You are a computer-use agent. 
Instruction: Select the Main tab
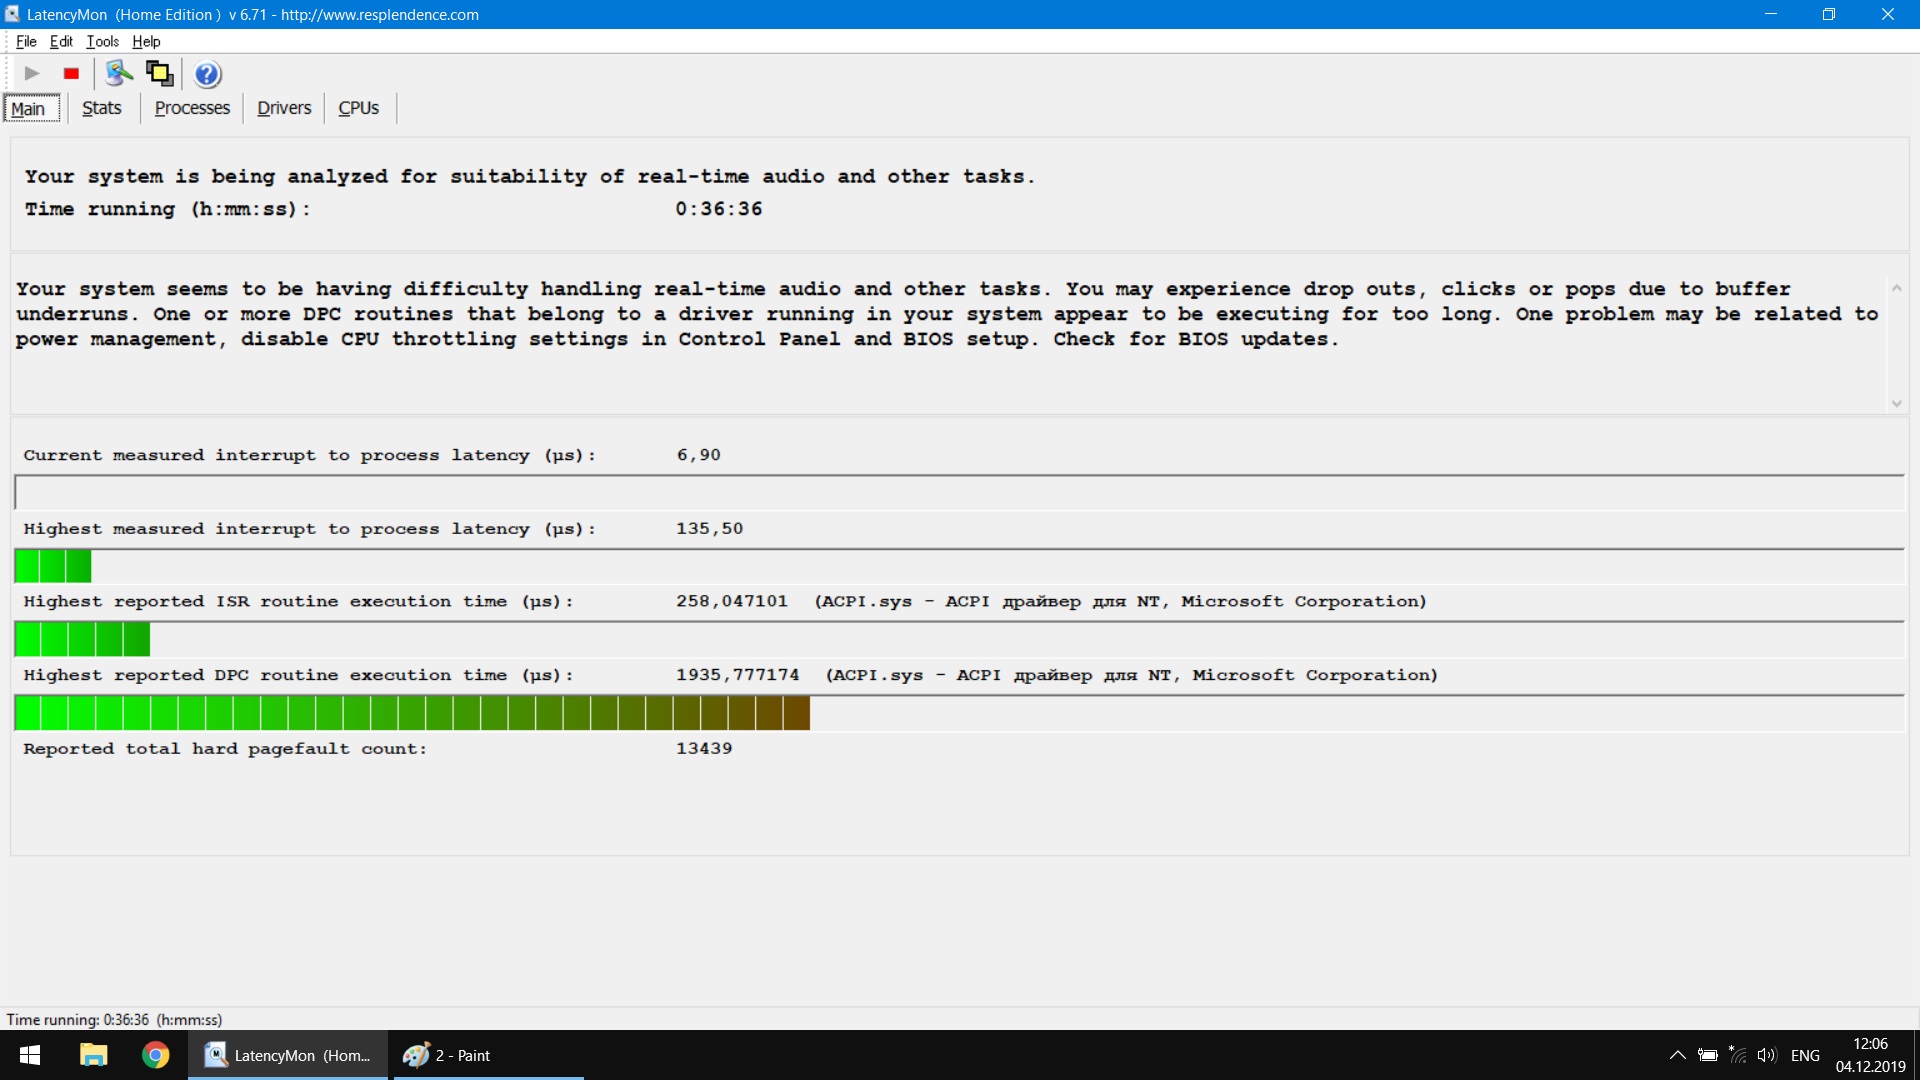(x=29, y=108)
